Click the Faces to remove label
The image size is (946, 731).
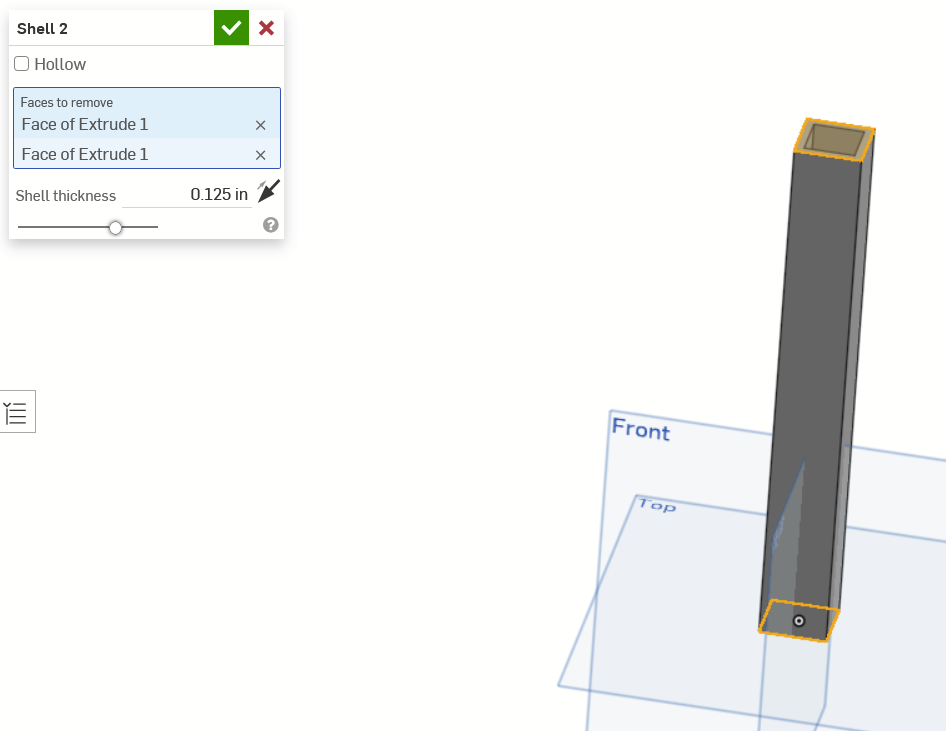coord(66,103)
